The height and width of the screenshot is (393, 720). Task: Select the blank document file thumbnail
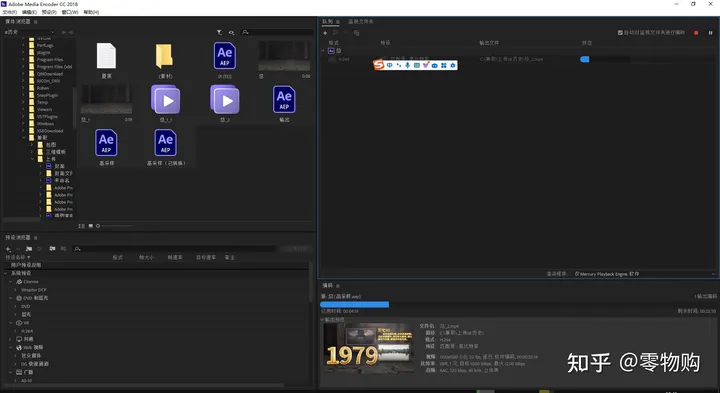(x=107, y=56)
